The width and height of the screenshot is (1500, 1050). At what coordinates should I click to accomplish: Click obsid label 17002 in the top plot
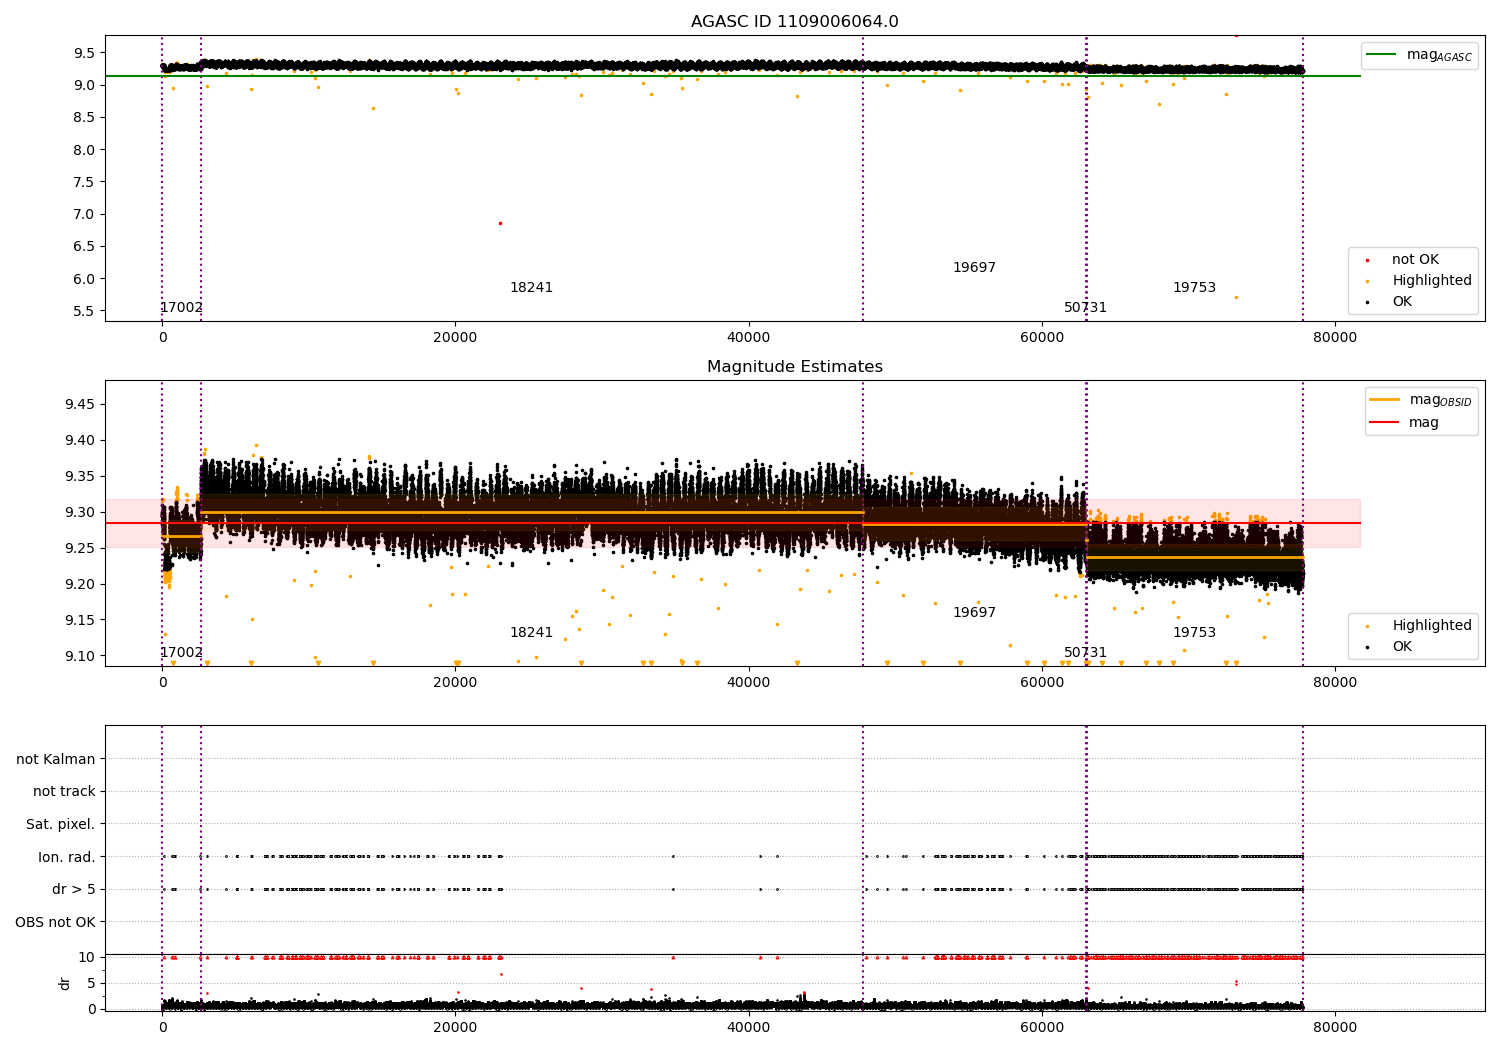click(x=181, y=307)
